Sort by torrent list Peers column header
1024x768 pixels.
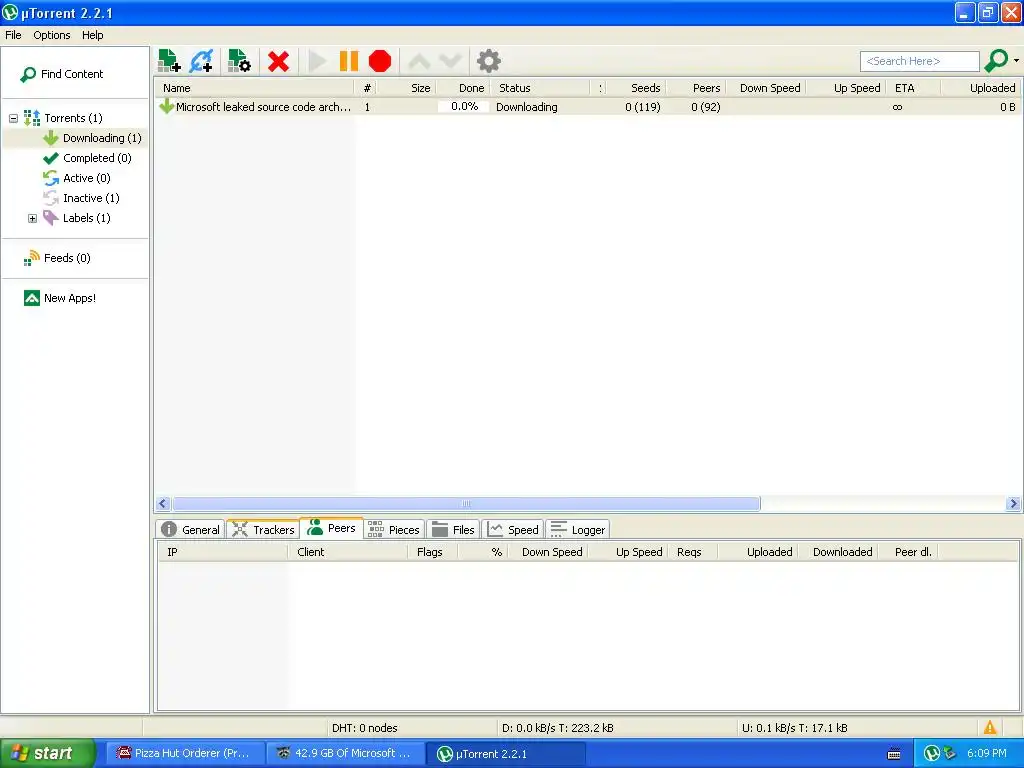point(696,88)
